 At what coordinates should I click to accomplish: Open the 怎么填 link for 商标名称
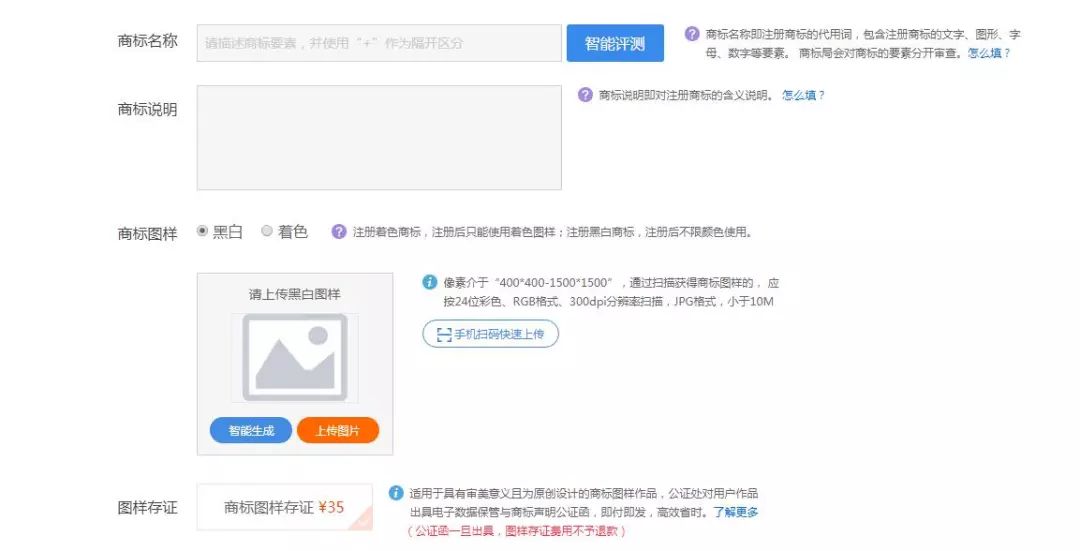988,53
